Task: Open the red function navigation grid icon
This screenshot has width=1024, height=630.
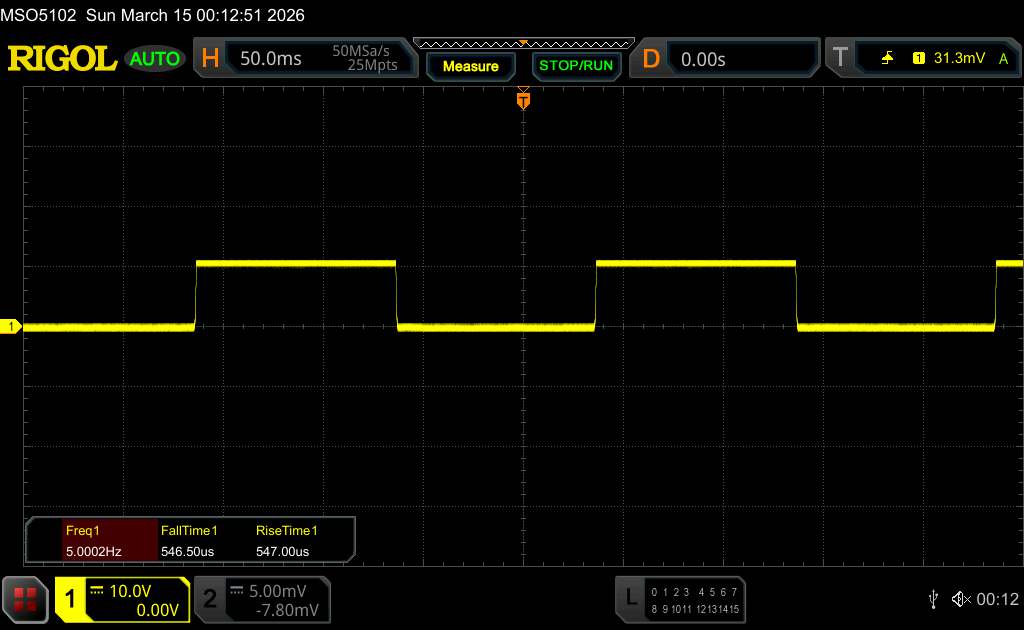Action: click(x=25, y=599)
